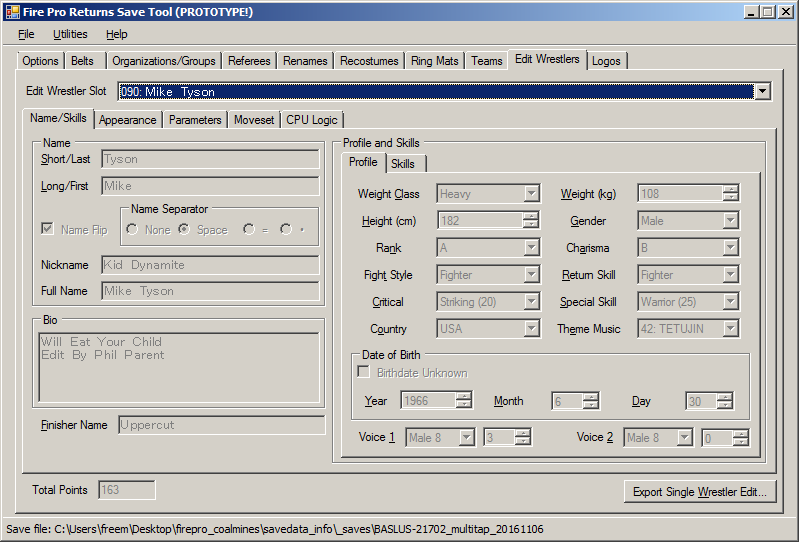The height and width of the screenshot is (542, 799).
Task: Click the Total Points field
Action: coord(126,490)
